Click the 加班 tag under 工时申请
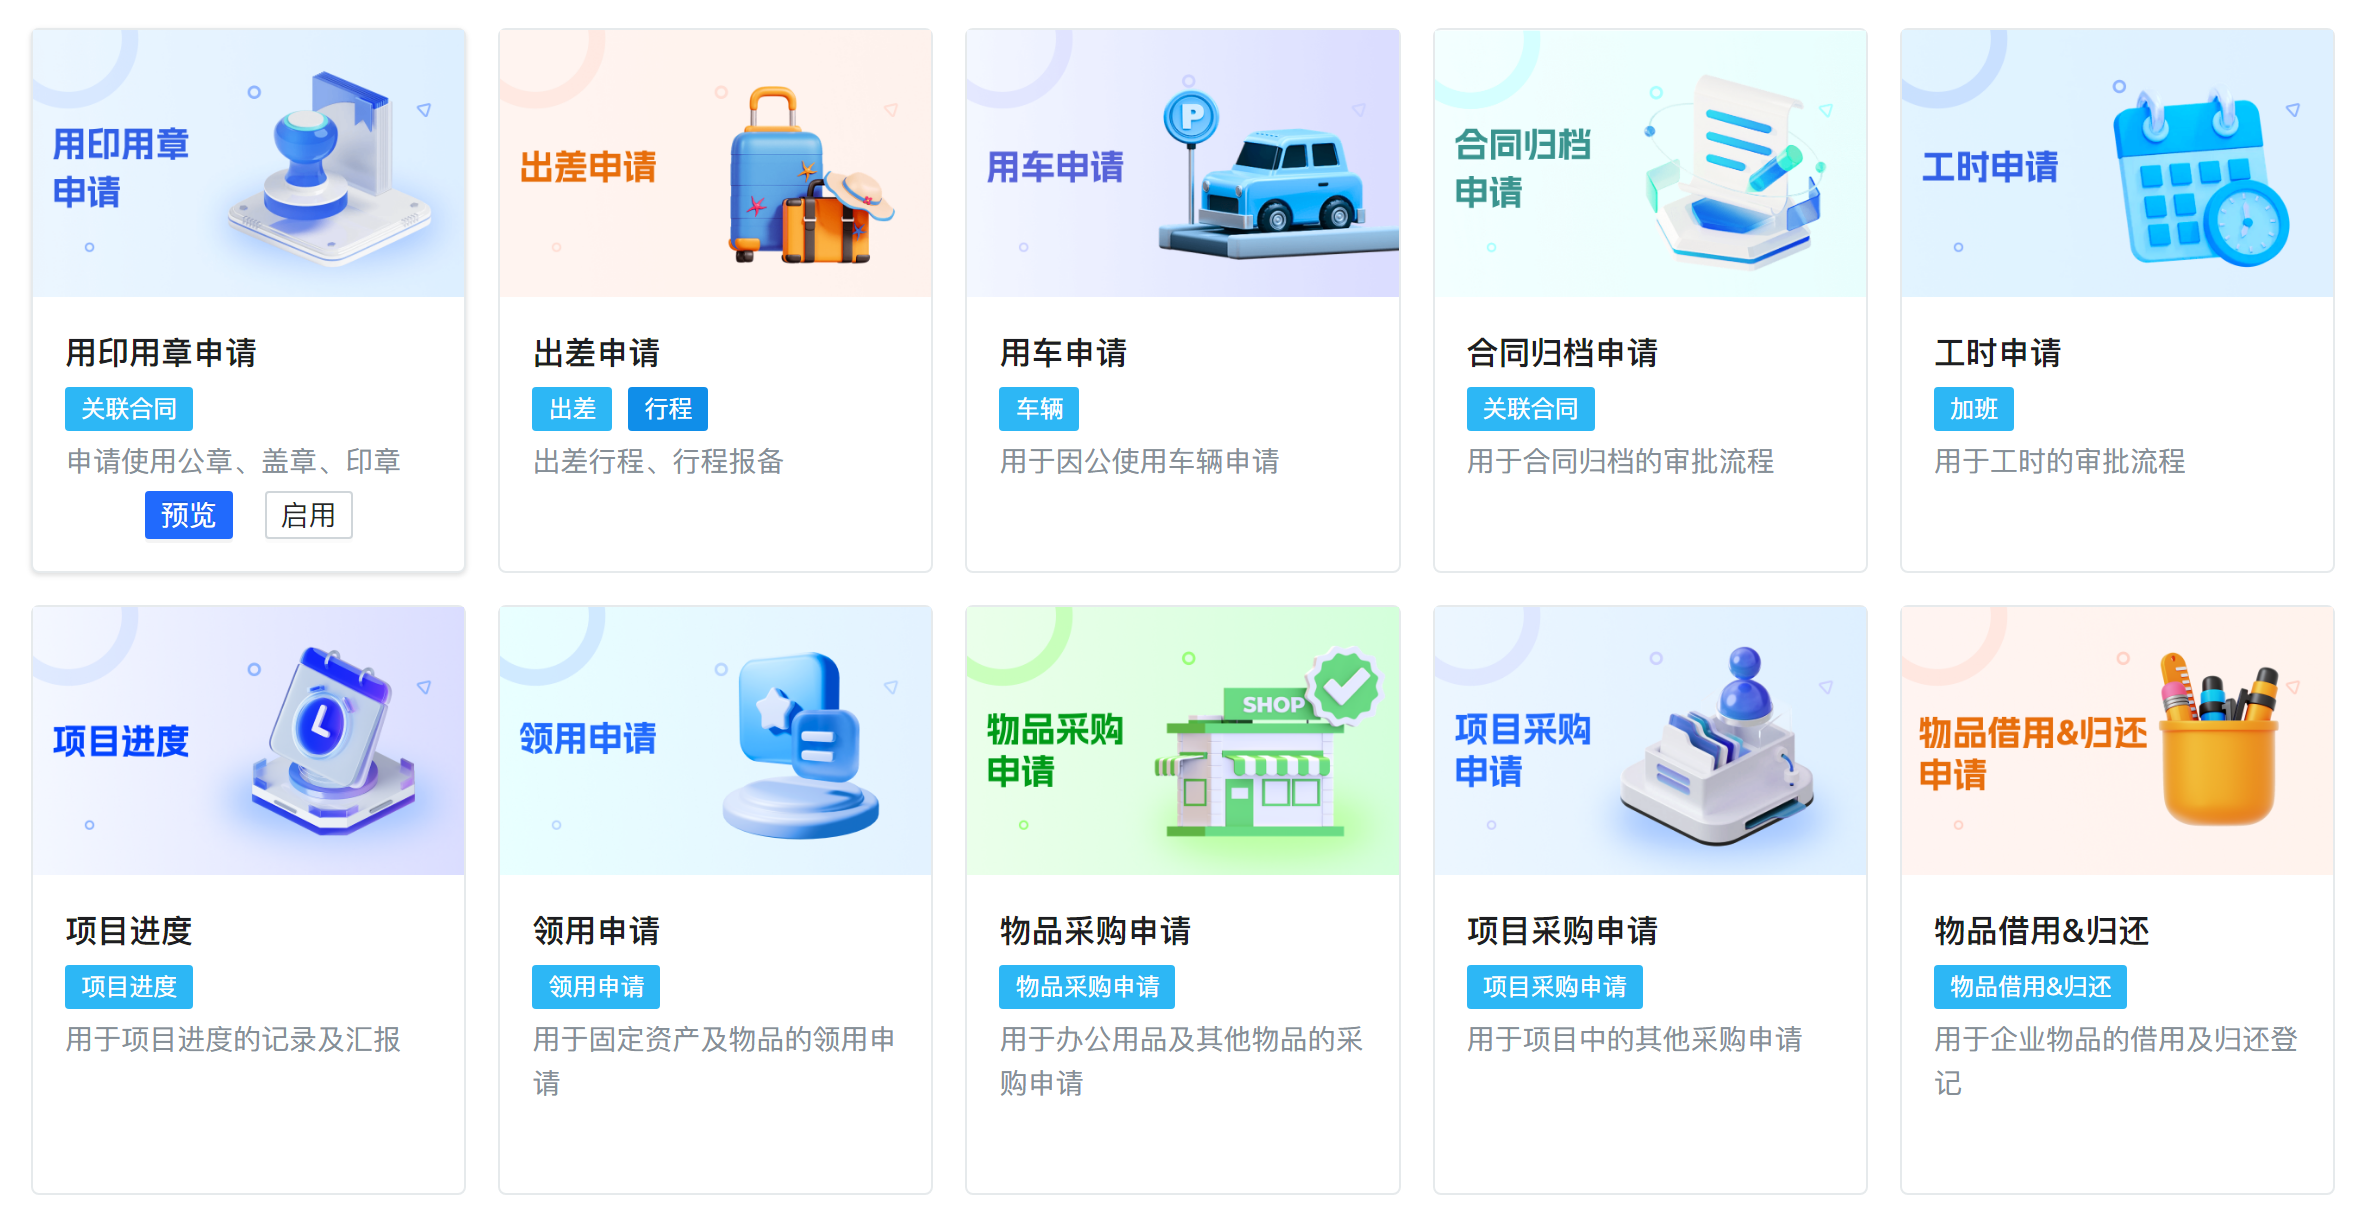2361x1219 pixels. tap(1974, 409)
